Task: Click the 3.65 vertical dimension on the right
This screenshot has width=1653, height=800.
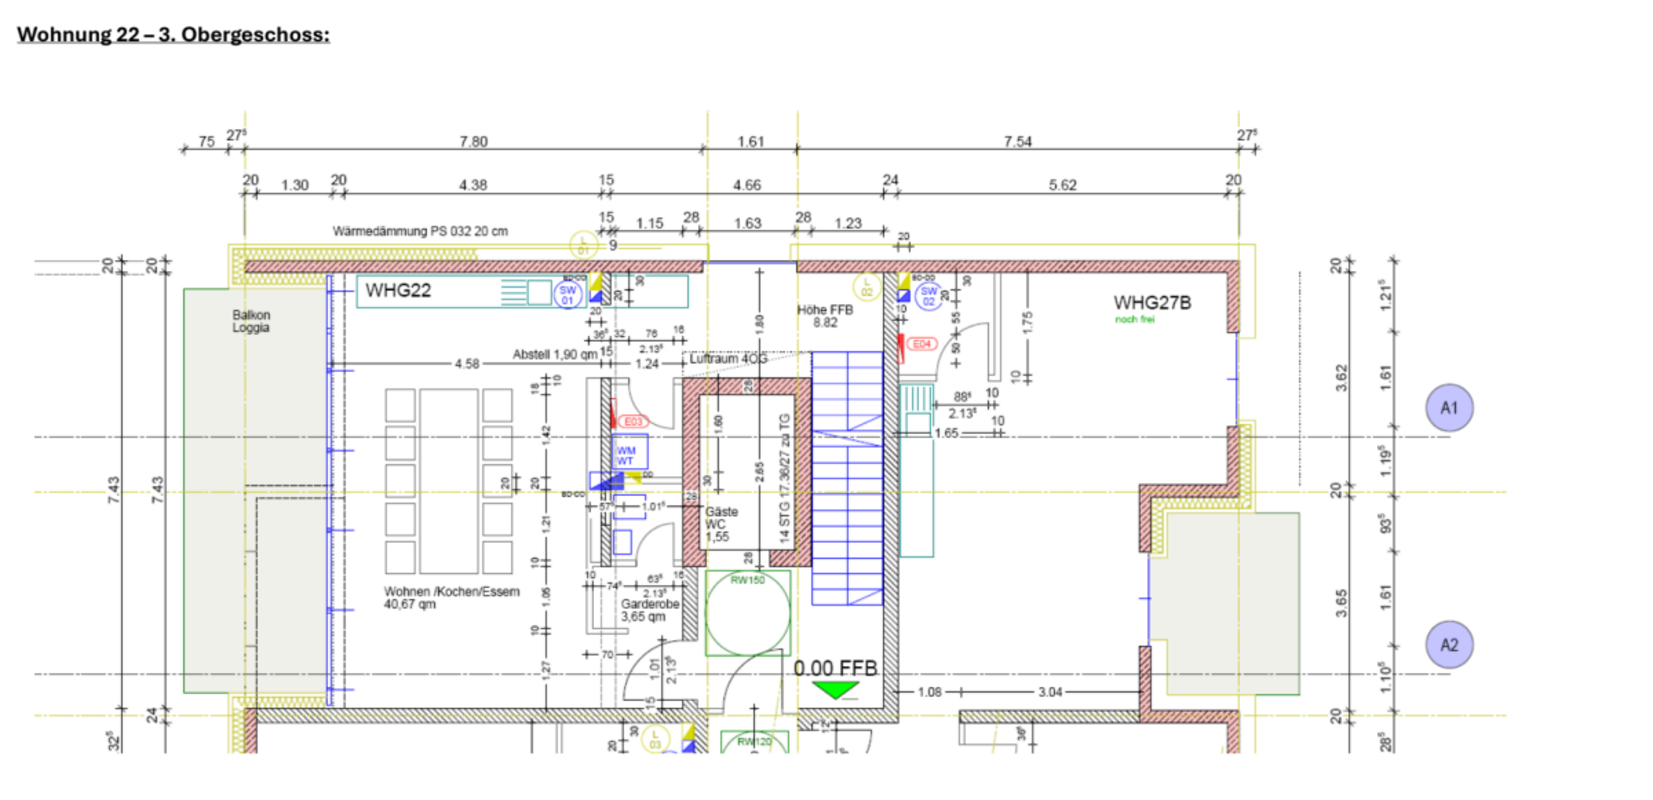Action: [1342, 603]
